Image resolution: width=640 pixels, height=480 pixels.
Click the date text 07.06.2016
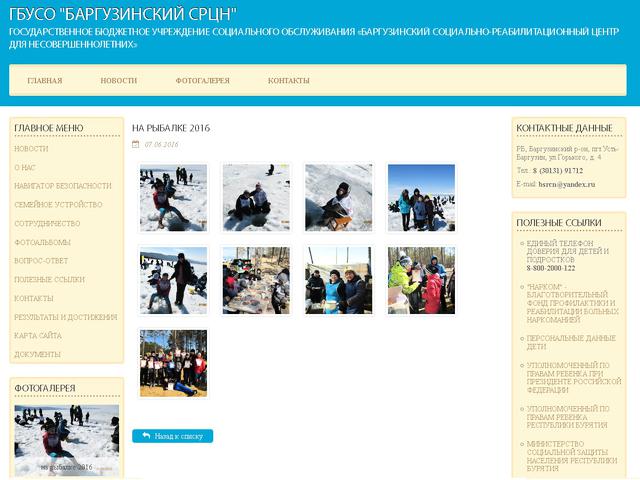[x=162, y=144]
